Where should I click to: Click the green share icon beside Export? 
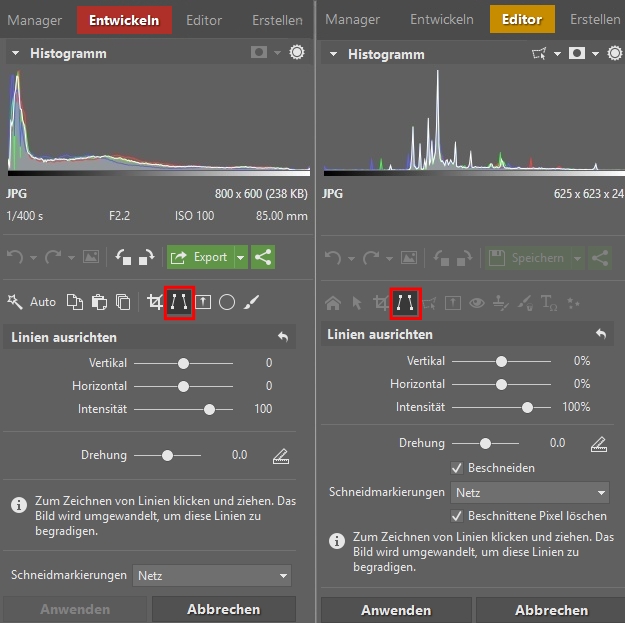coord(264,257)
